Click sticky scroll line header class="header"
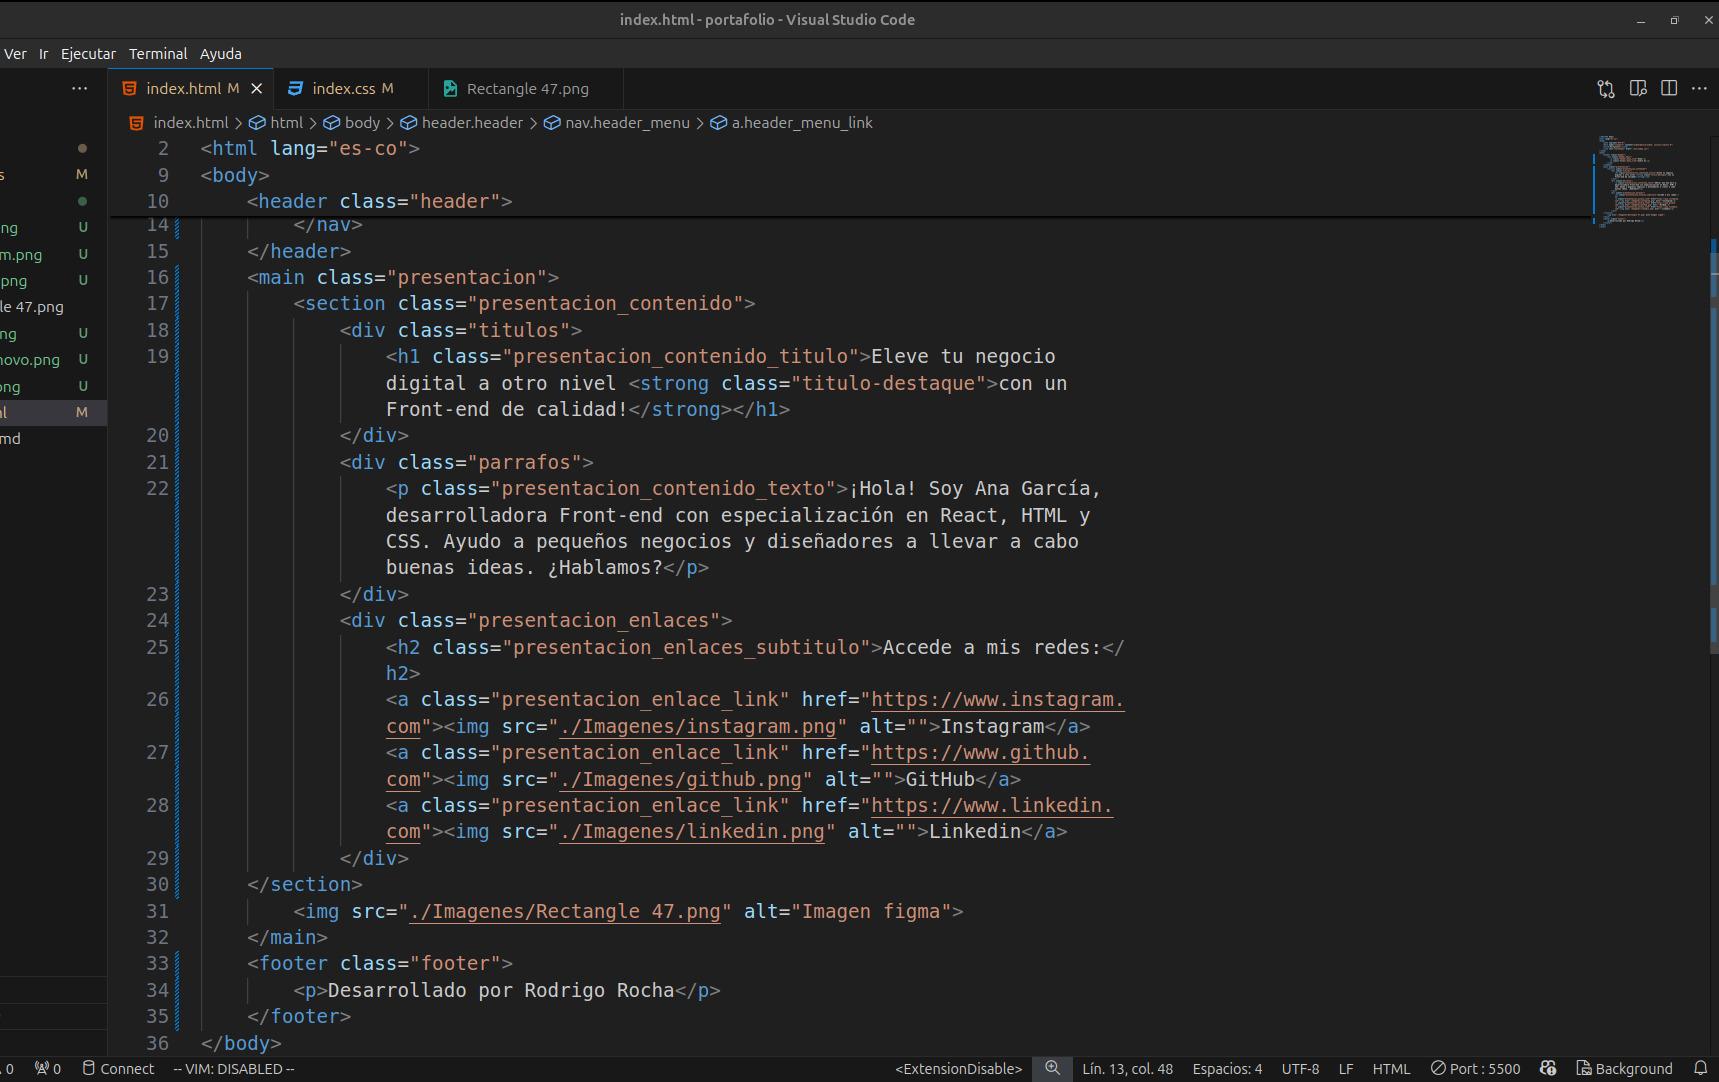 point(380,202)
